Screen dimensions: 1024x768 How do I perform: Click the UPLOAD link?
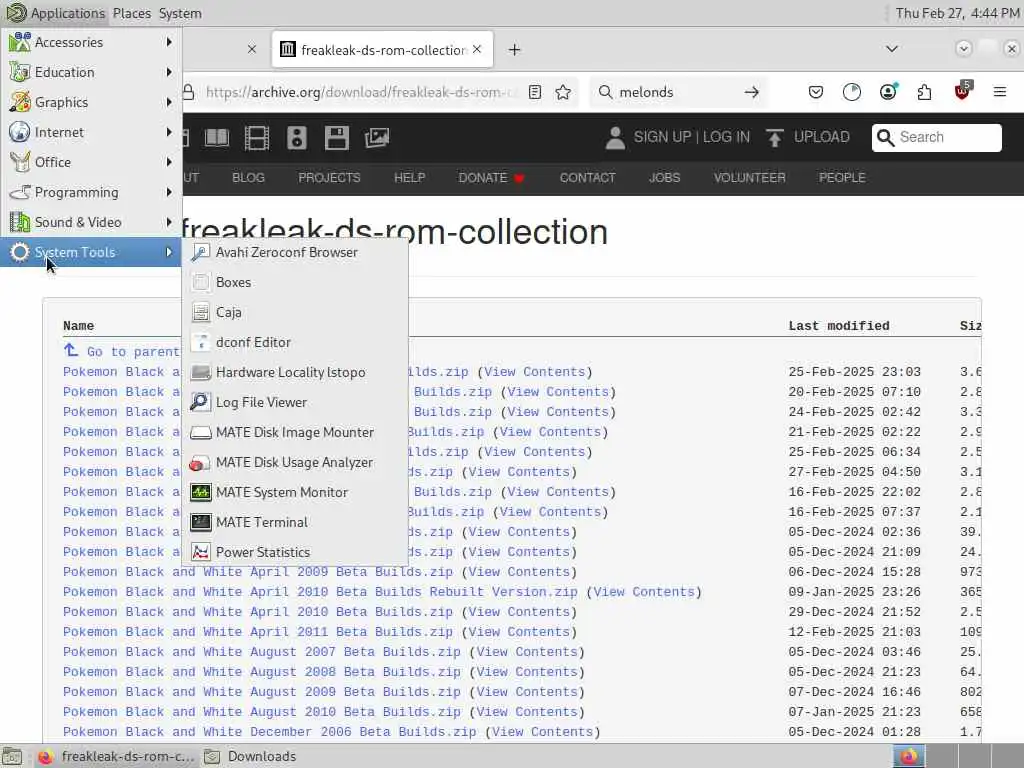click(808, 137)
